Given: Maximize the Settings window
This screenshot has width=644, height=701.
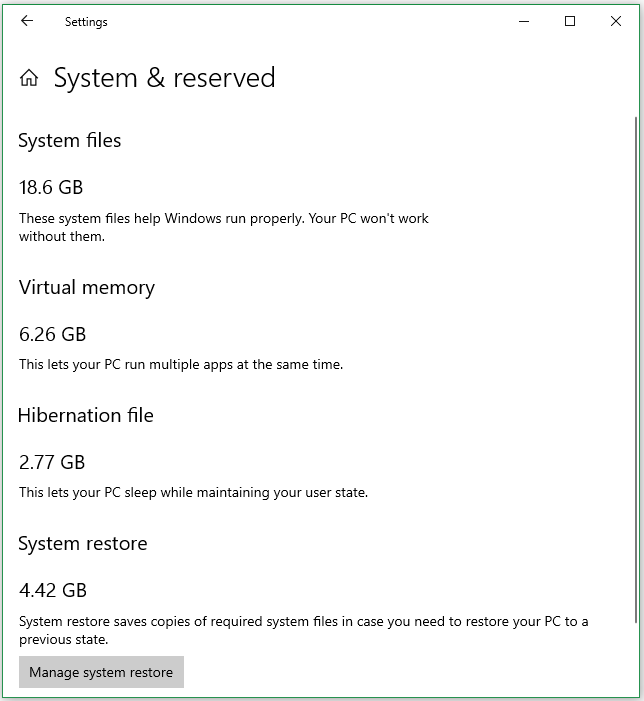Looking at the screenshot, I should [570, 21].
